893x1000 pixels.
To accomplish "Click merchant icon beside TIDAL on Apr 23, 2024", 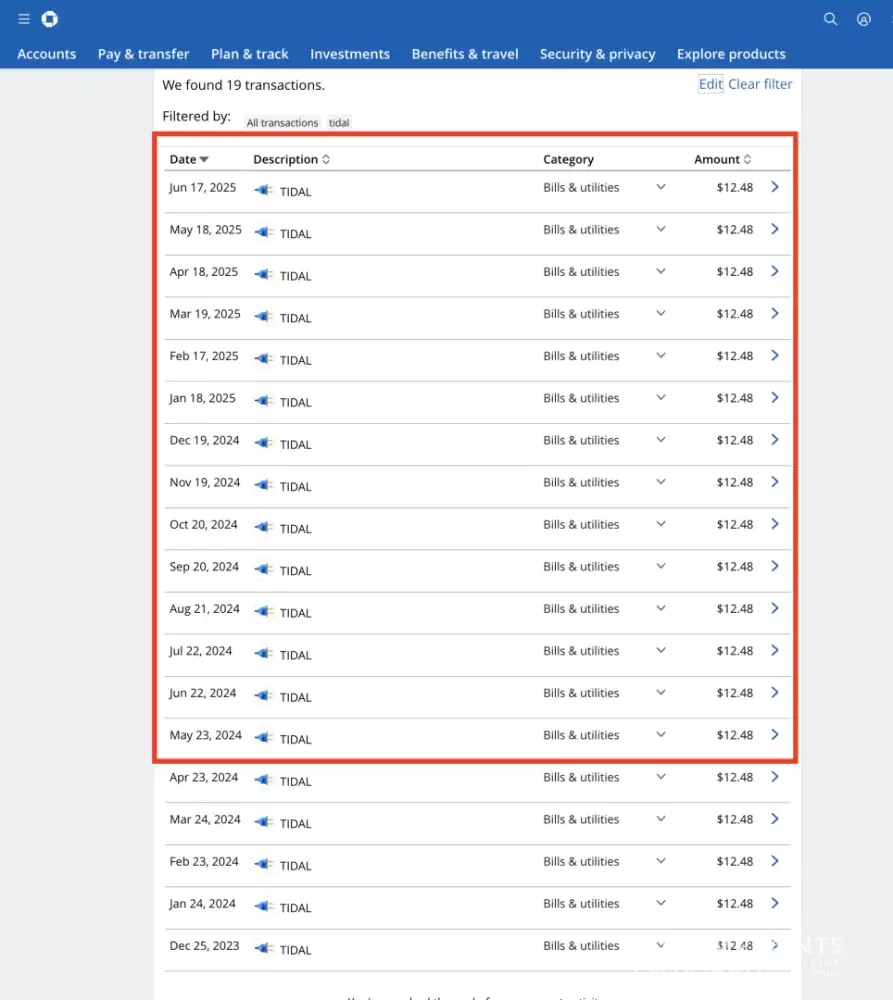I will (263, 779).
